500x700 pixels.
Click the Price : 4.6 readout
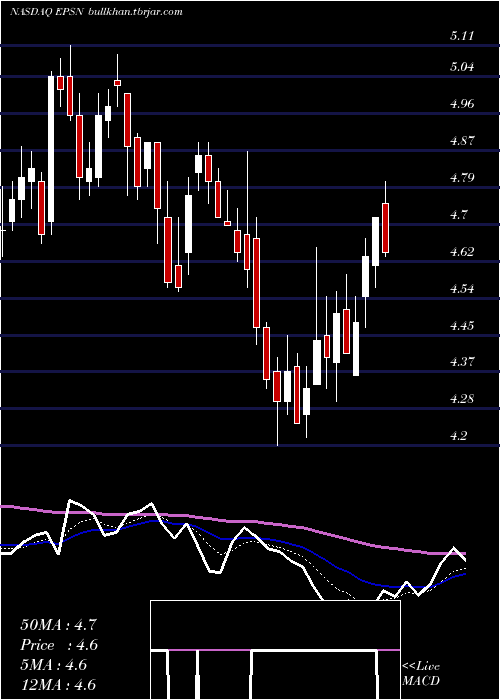[x=58, y=645]
